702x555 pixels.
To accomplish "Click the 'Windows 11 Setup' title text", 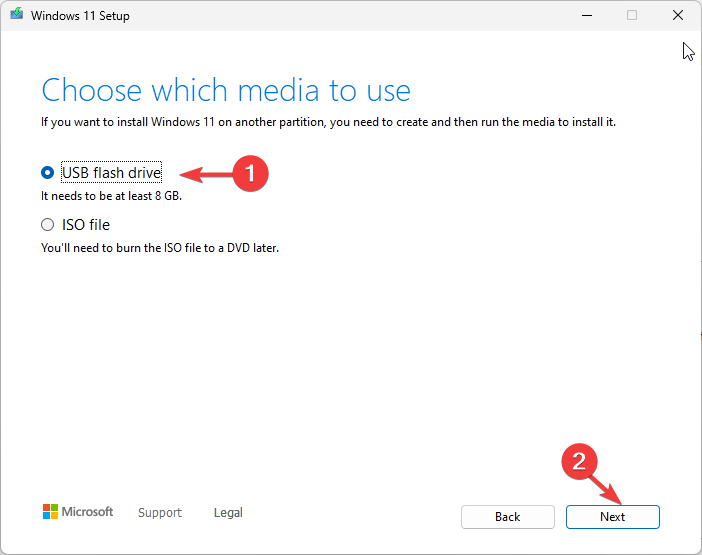I will tap(80, 16).
